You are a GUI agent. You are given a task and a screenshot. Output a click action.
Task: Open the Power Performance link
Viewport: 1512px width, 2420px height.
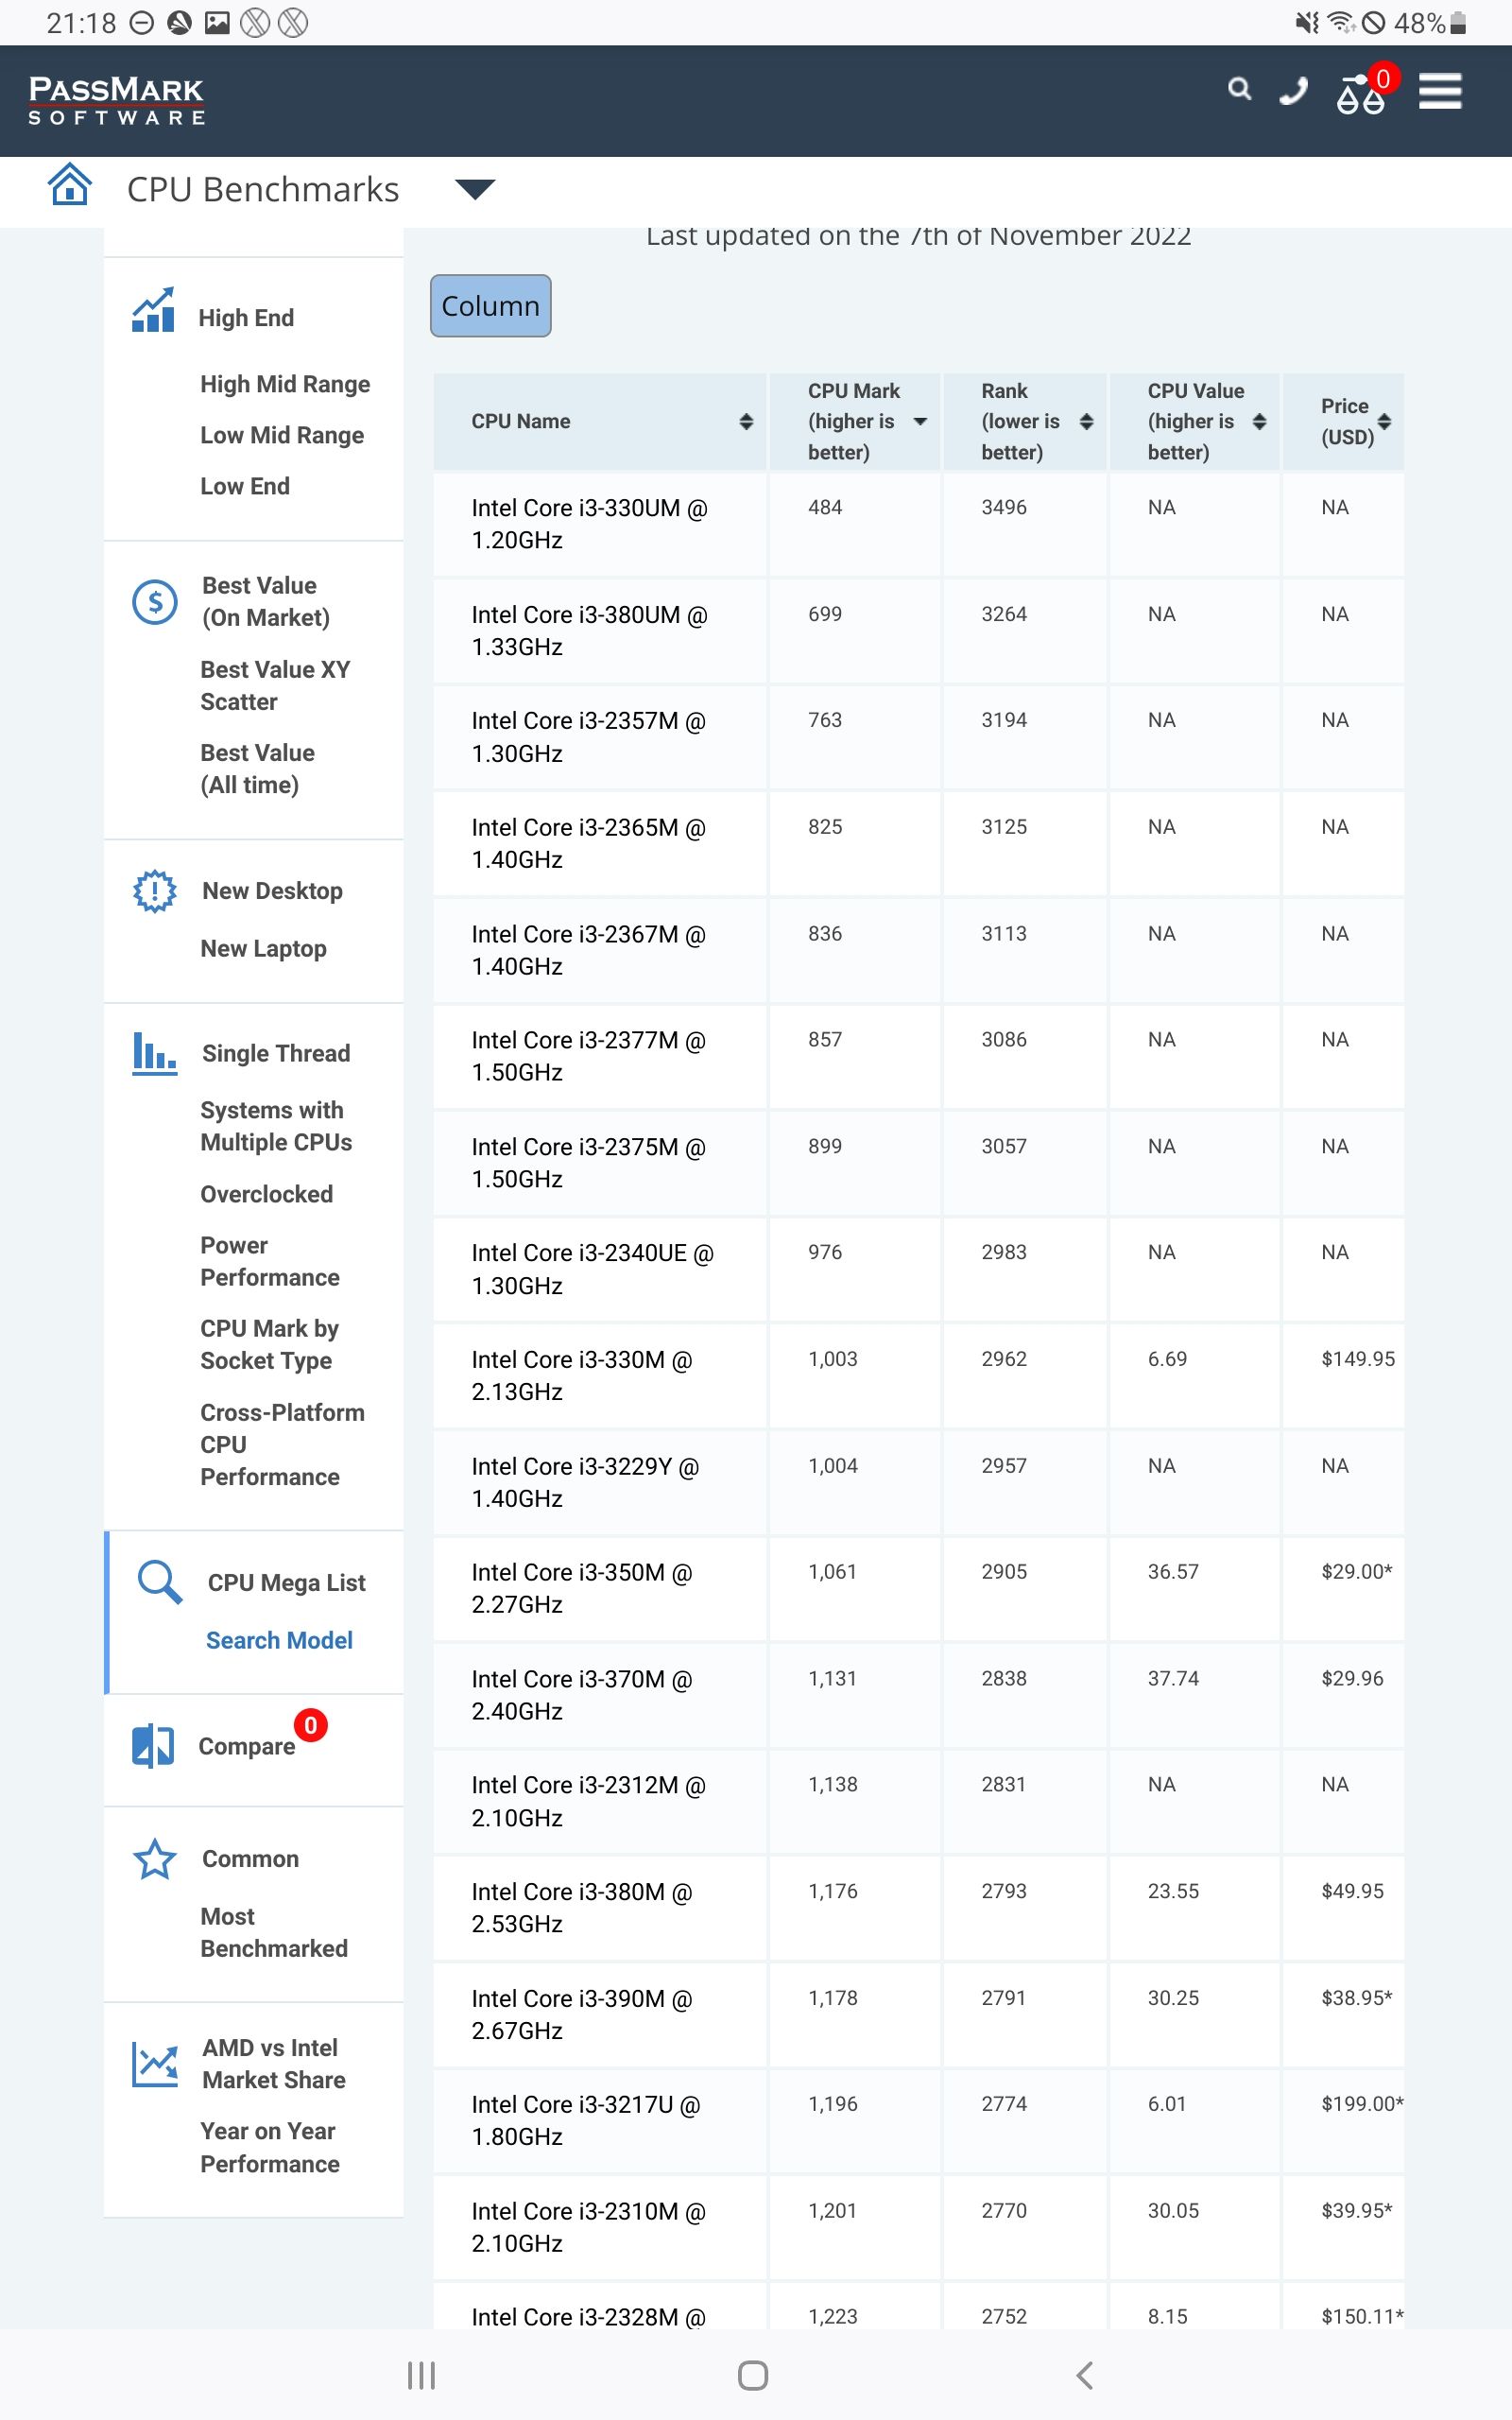point(269,1262)
